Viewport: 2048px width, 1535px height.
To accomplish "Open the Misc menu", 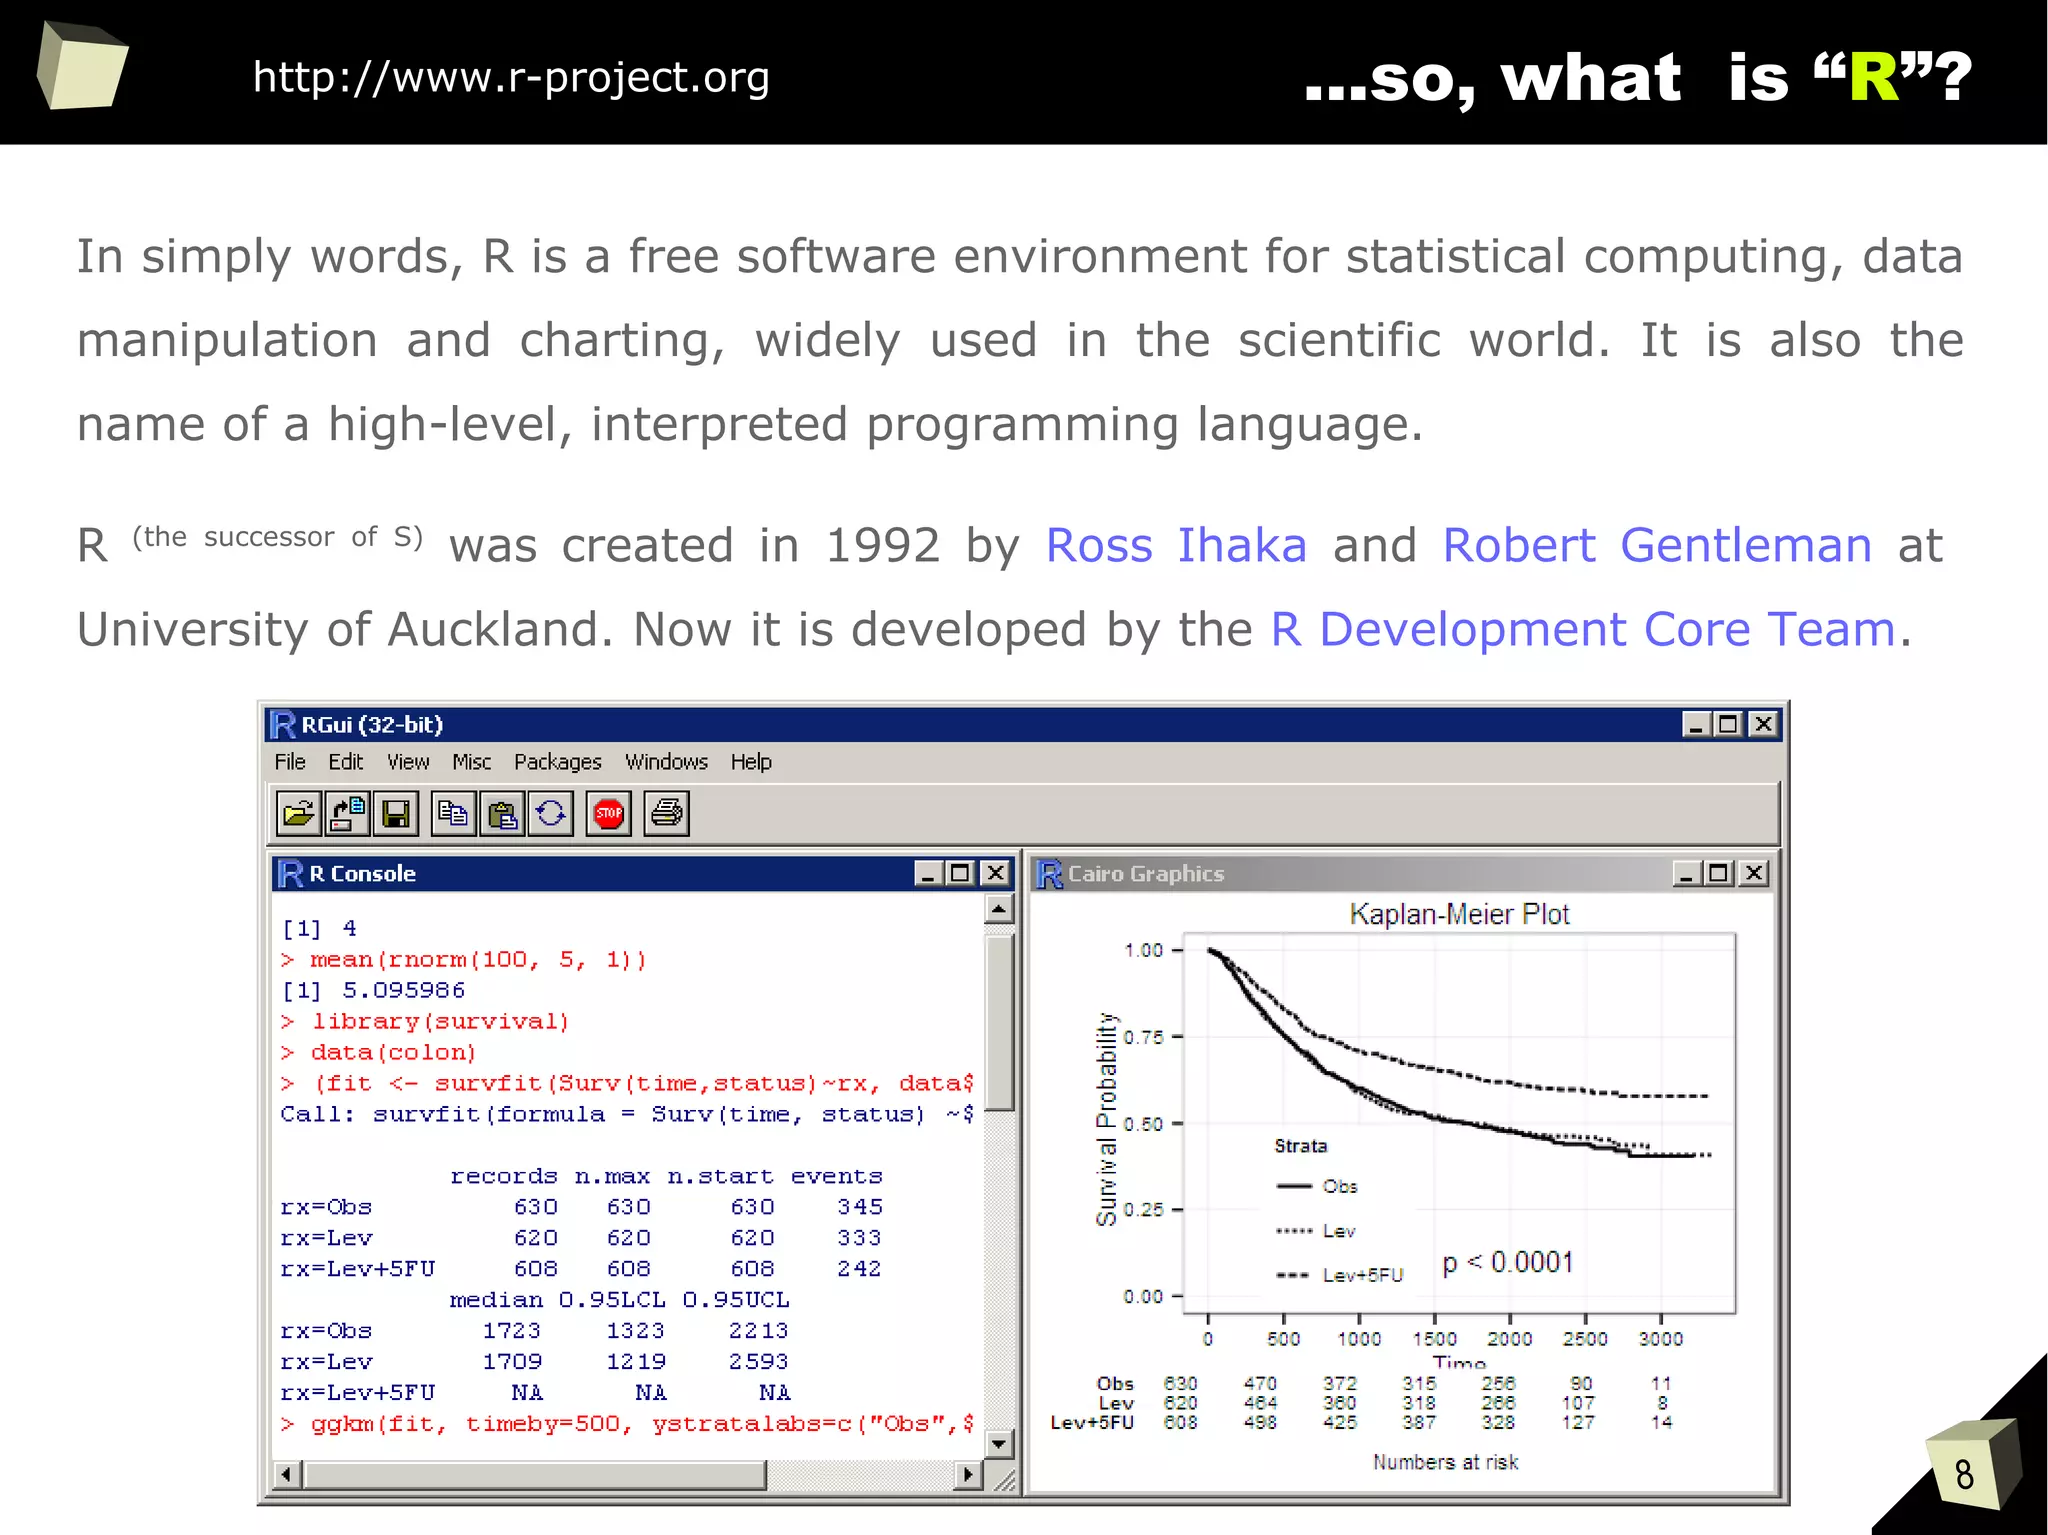I will click(471, 762).
